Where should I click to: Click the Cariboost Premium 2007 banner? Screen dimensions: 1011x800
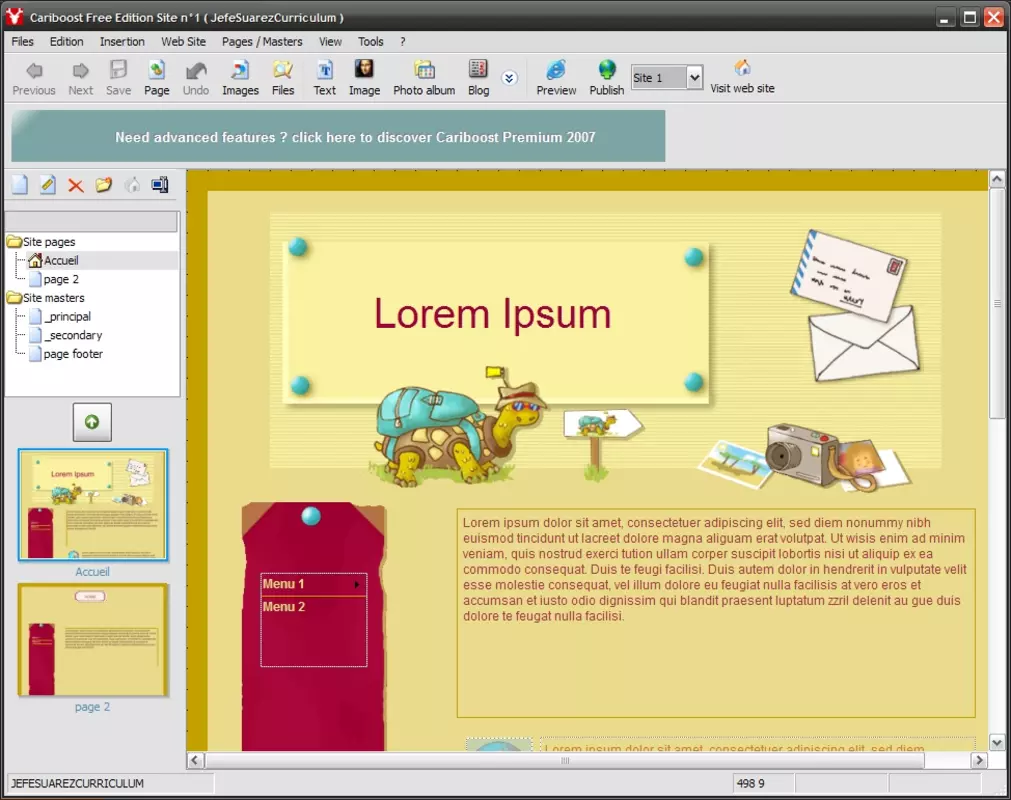(339, 136)
